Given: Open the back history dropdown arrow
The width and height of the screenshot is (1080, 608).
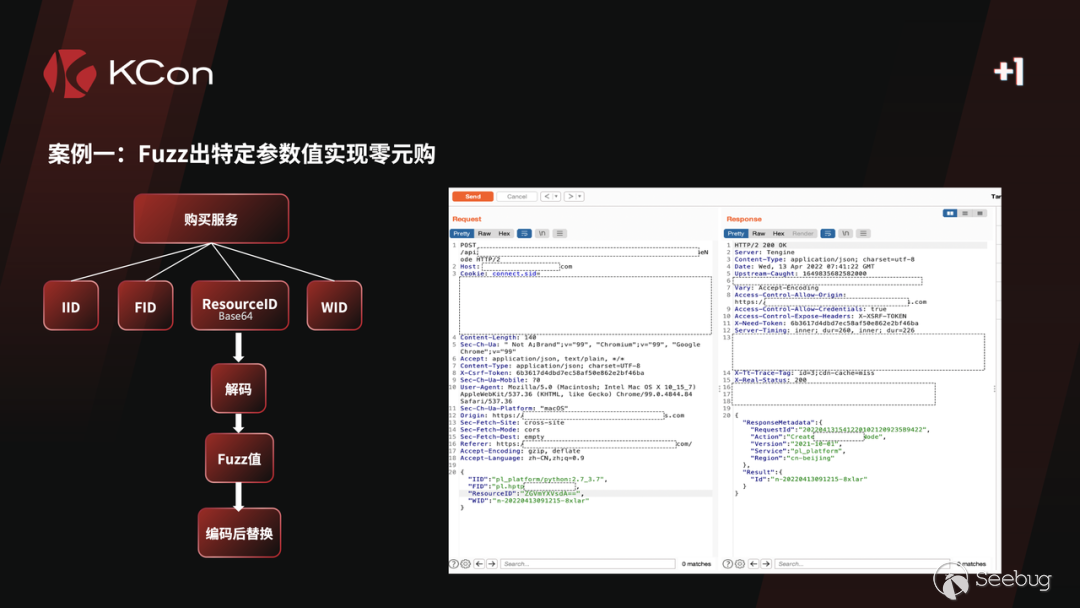Looking at the screenshot, I should click(557, 197).
